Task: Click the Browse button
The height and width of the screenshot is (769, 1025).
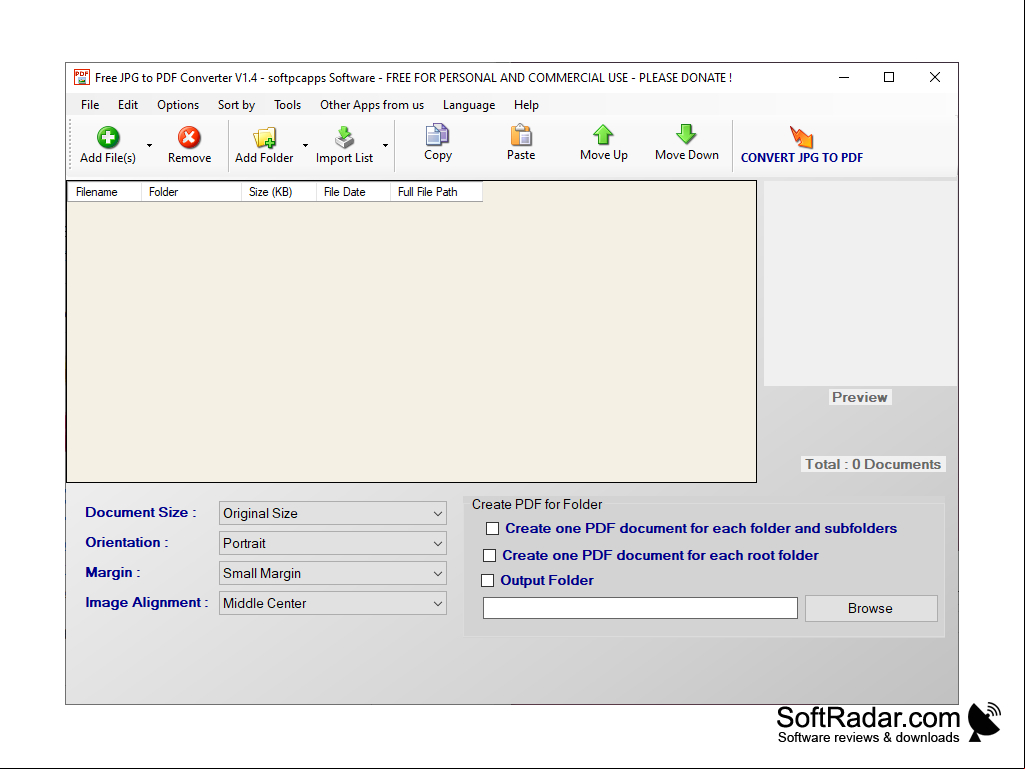Action: click(x=871, y=609)
